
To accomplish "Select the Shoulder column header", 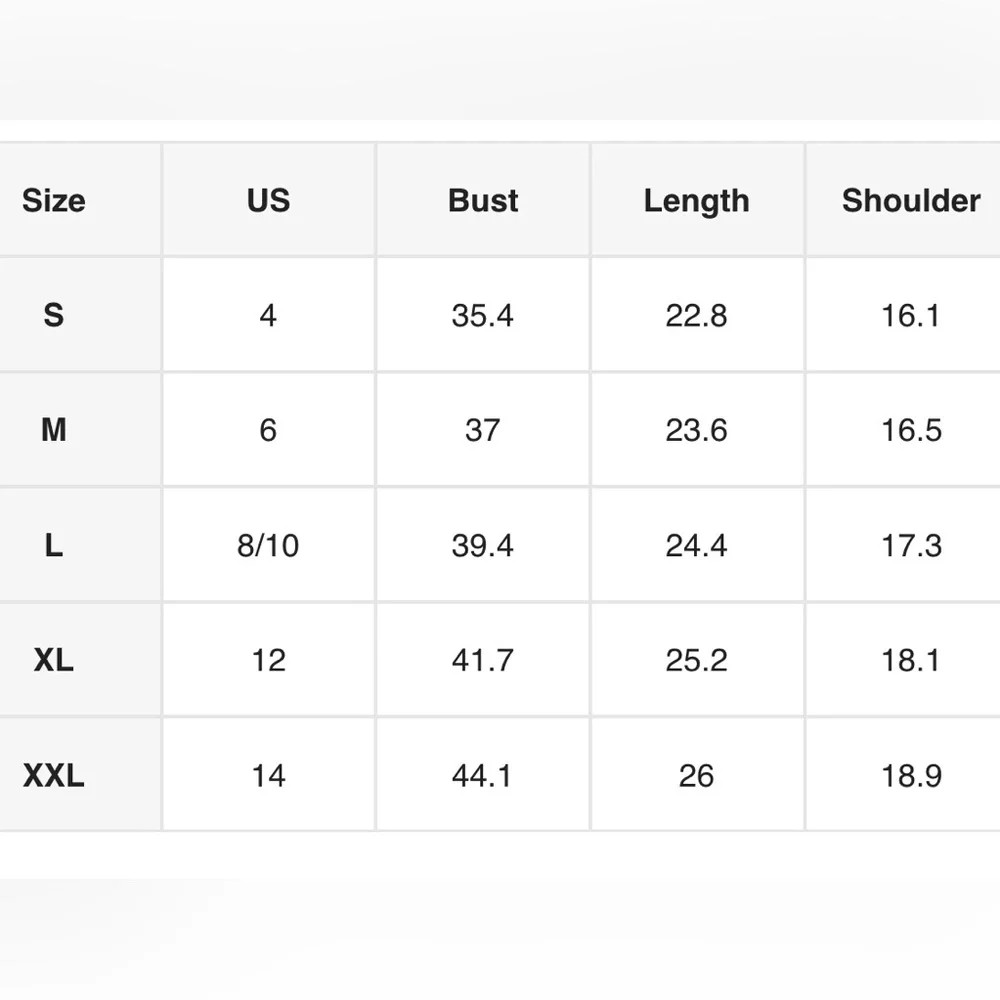I will (x=911, y=200).
